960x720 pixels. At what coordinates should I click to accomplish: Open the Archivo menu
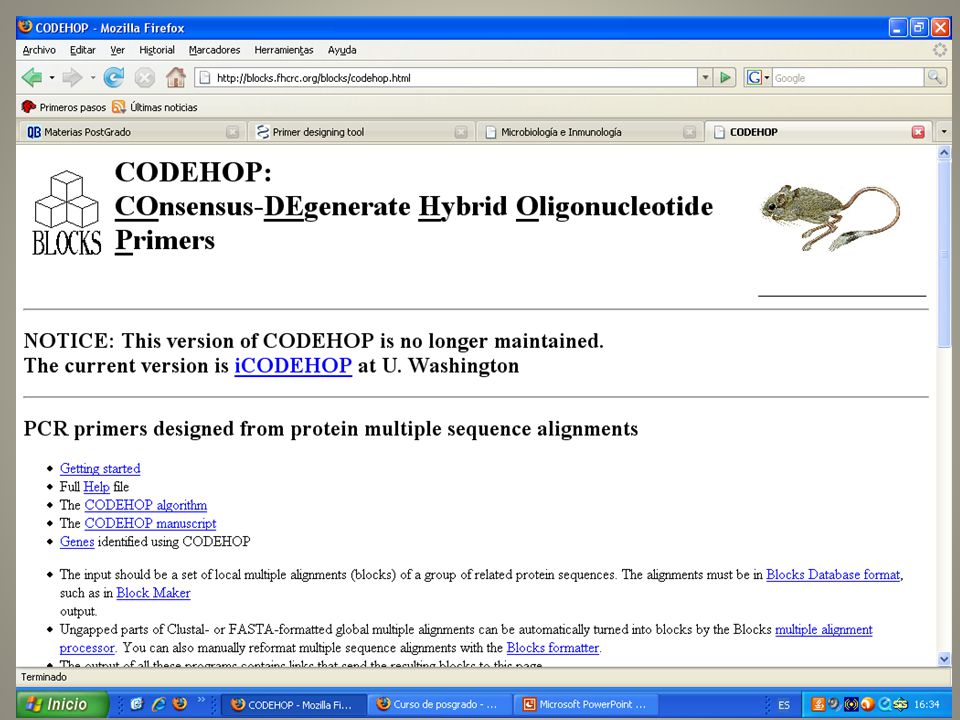(39, 50)
